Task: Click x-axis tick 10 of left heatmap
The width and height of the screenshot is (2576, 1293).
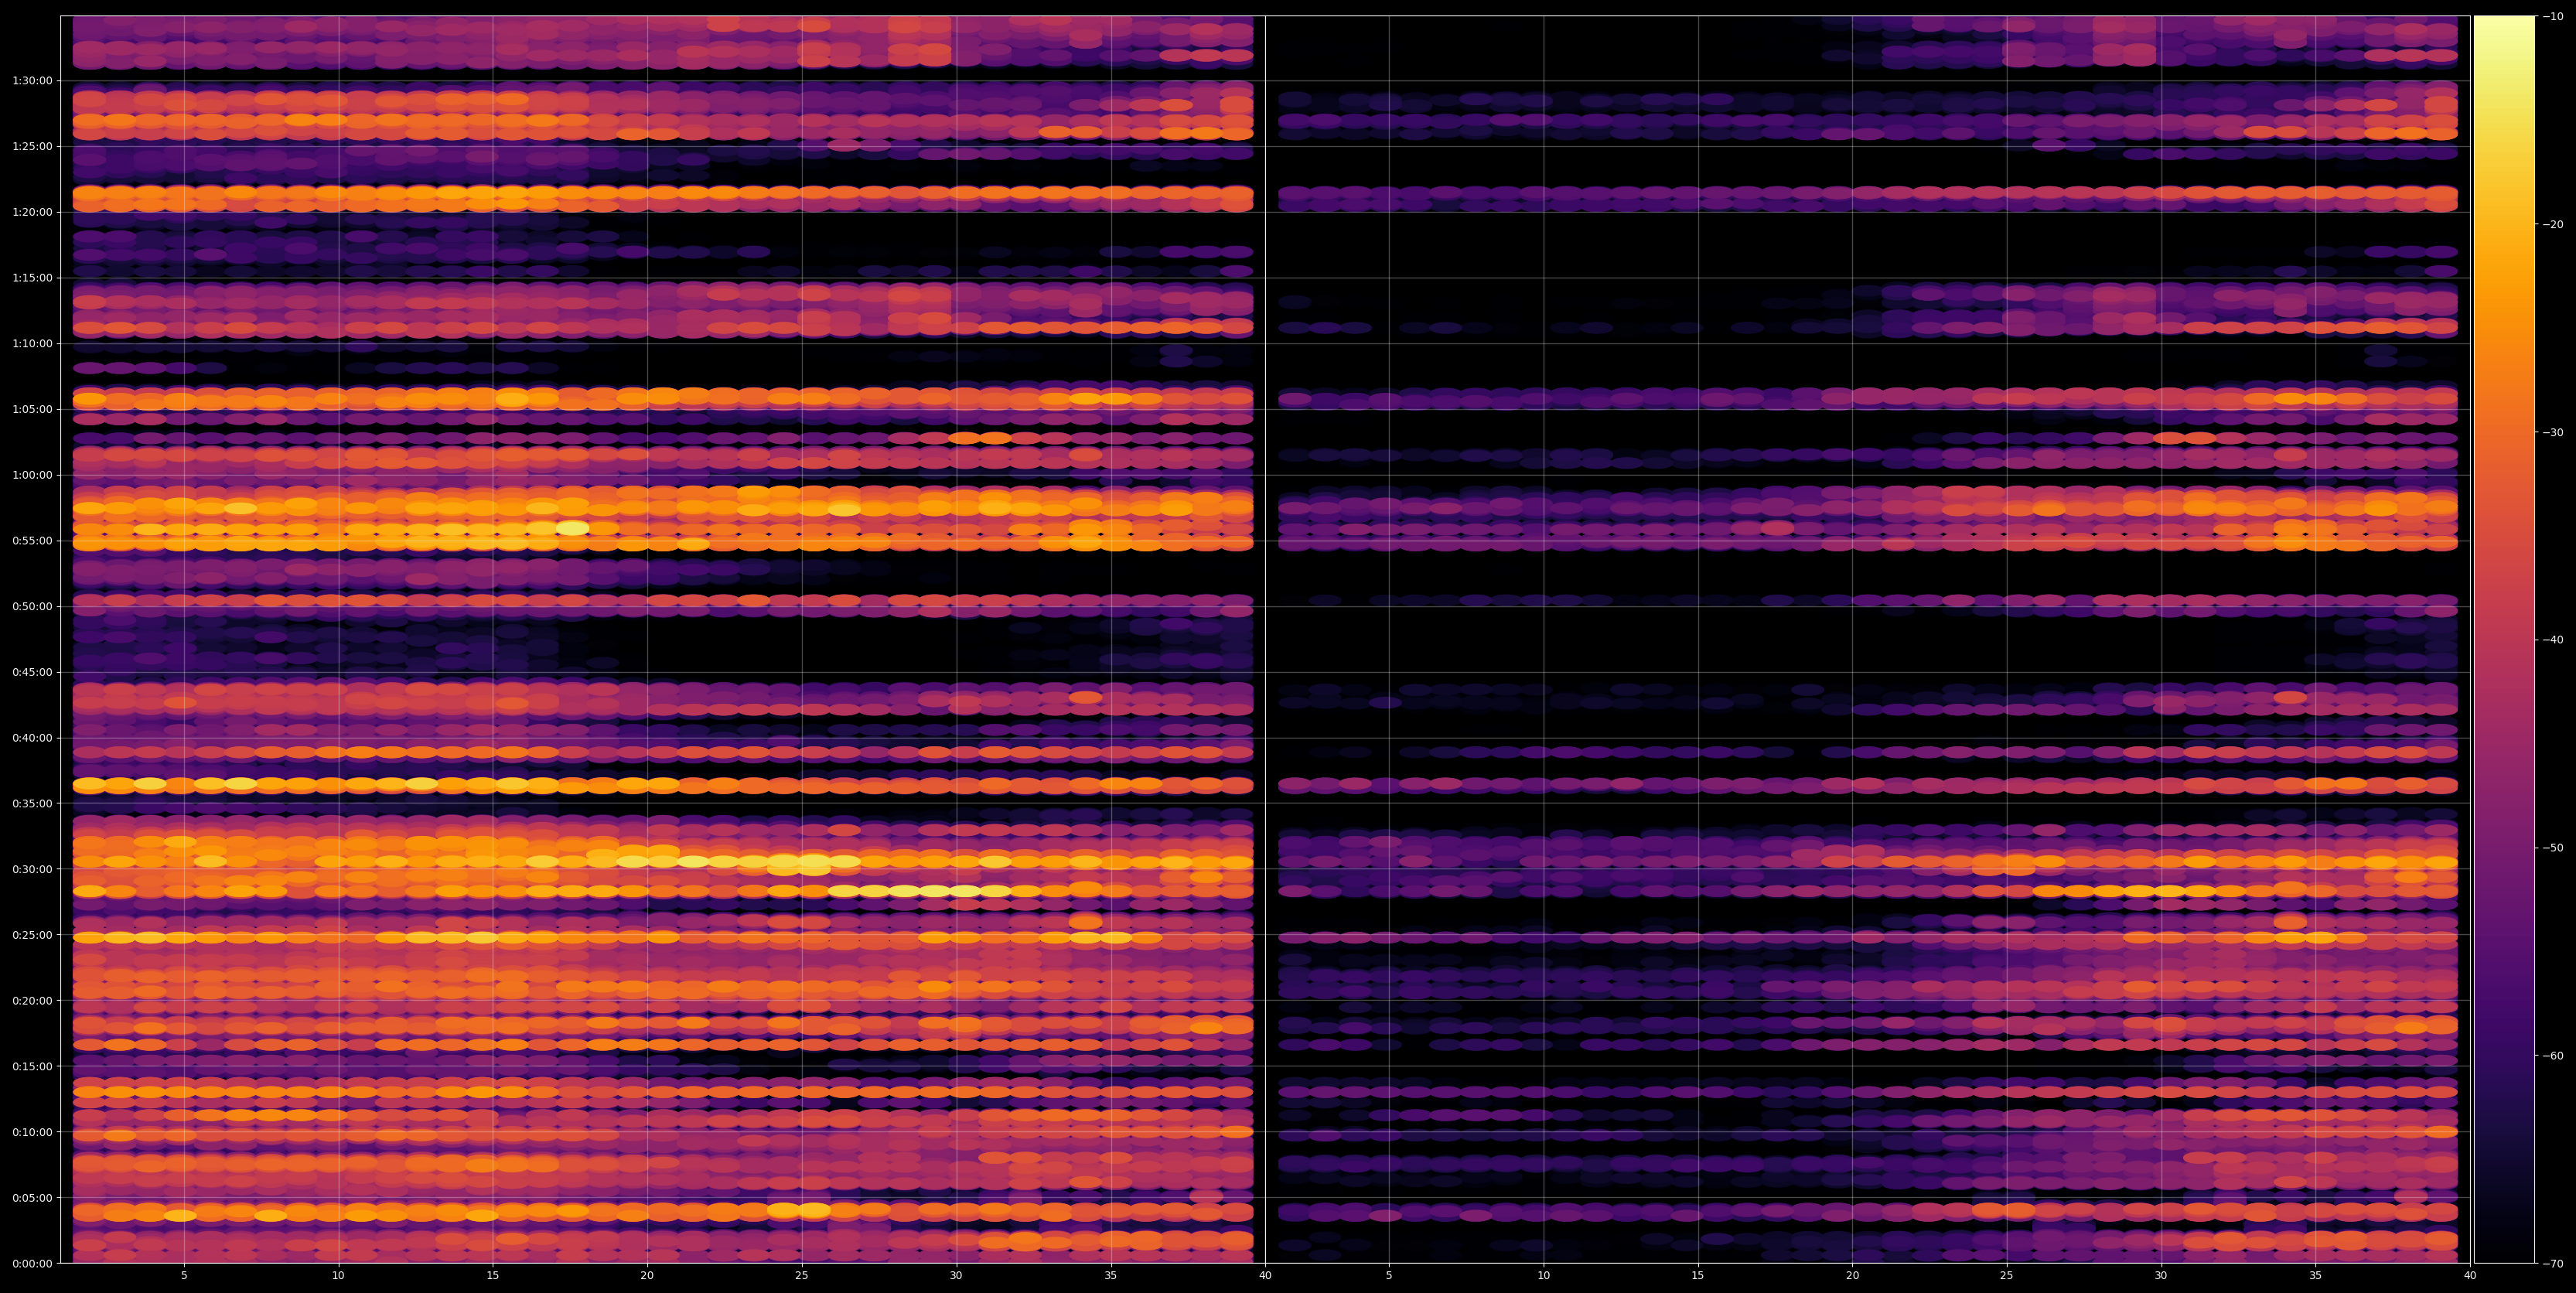Action: point(338,1276)
